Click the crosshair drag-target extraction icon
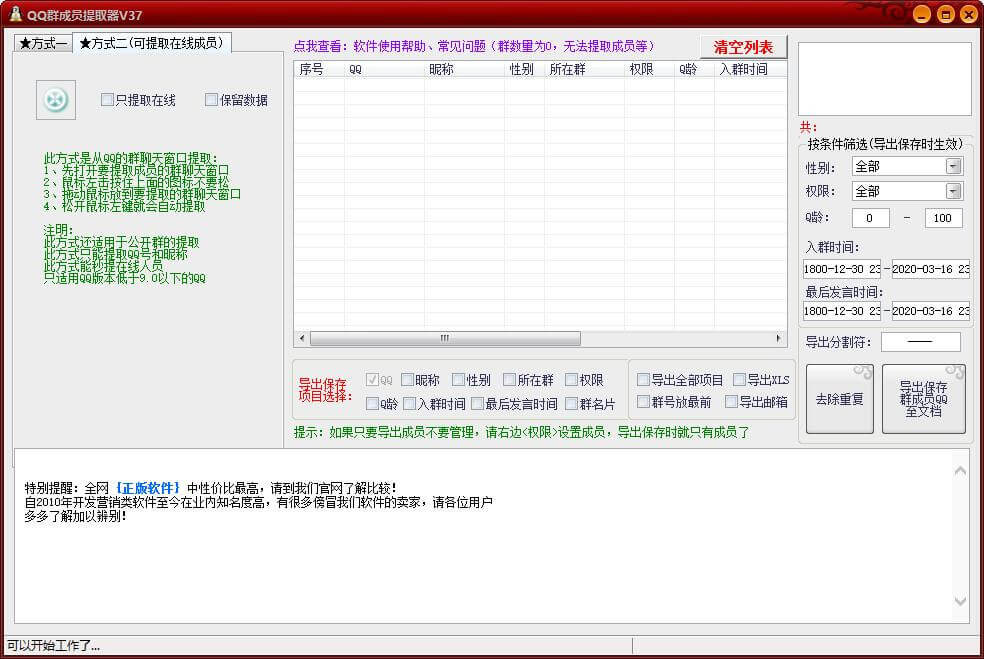This screenshot has height=659, width=984. [x=56, y=100]
